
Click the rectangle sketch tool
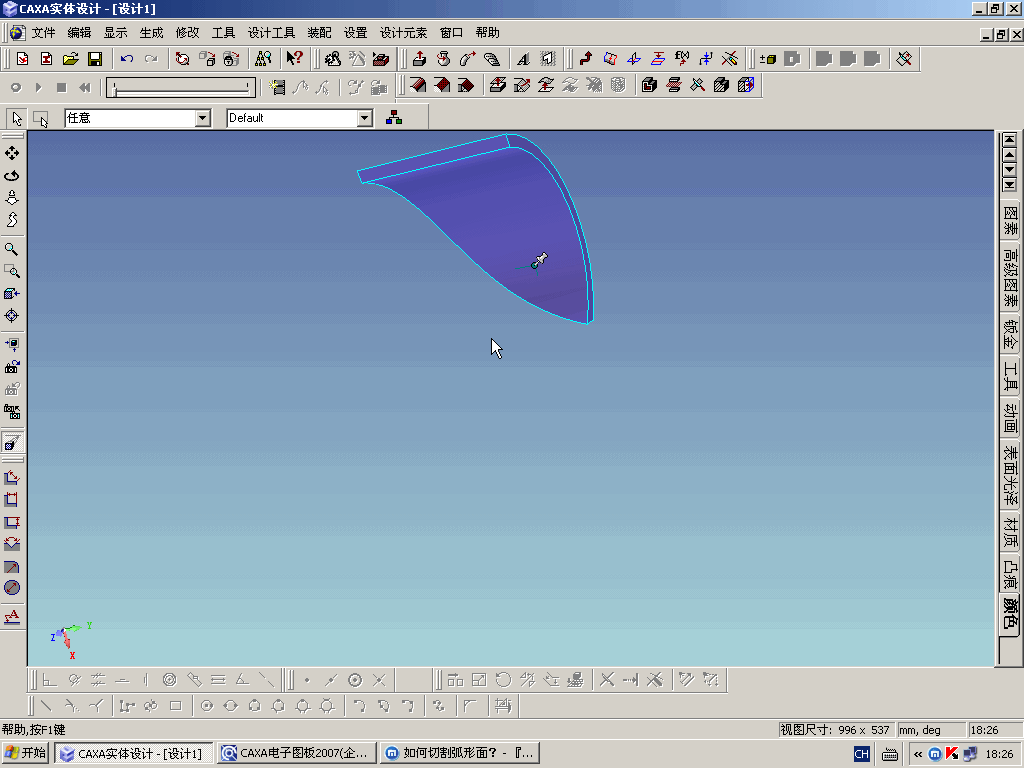tap(175, 706)
